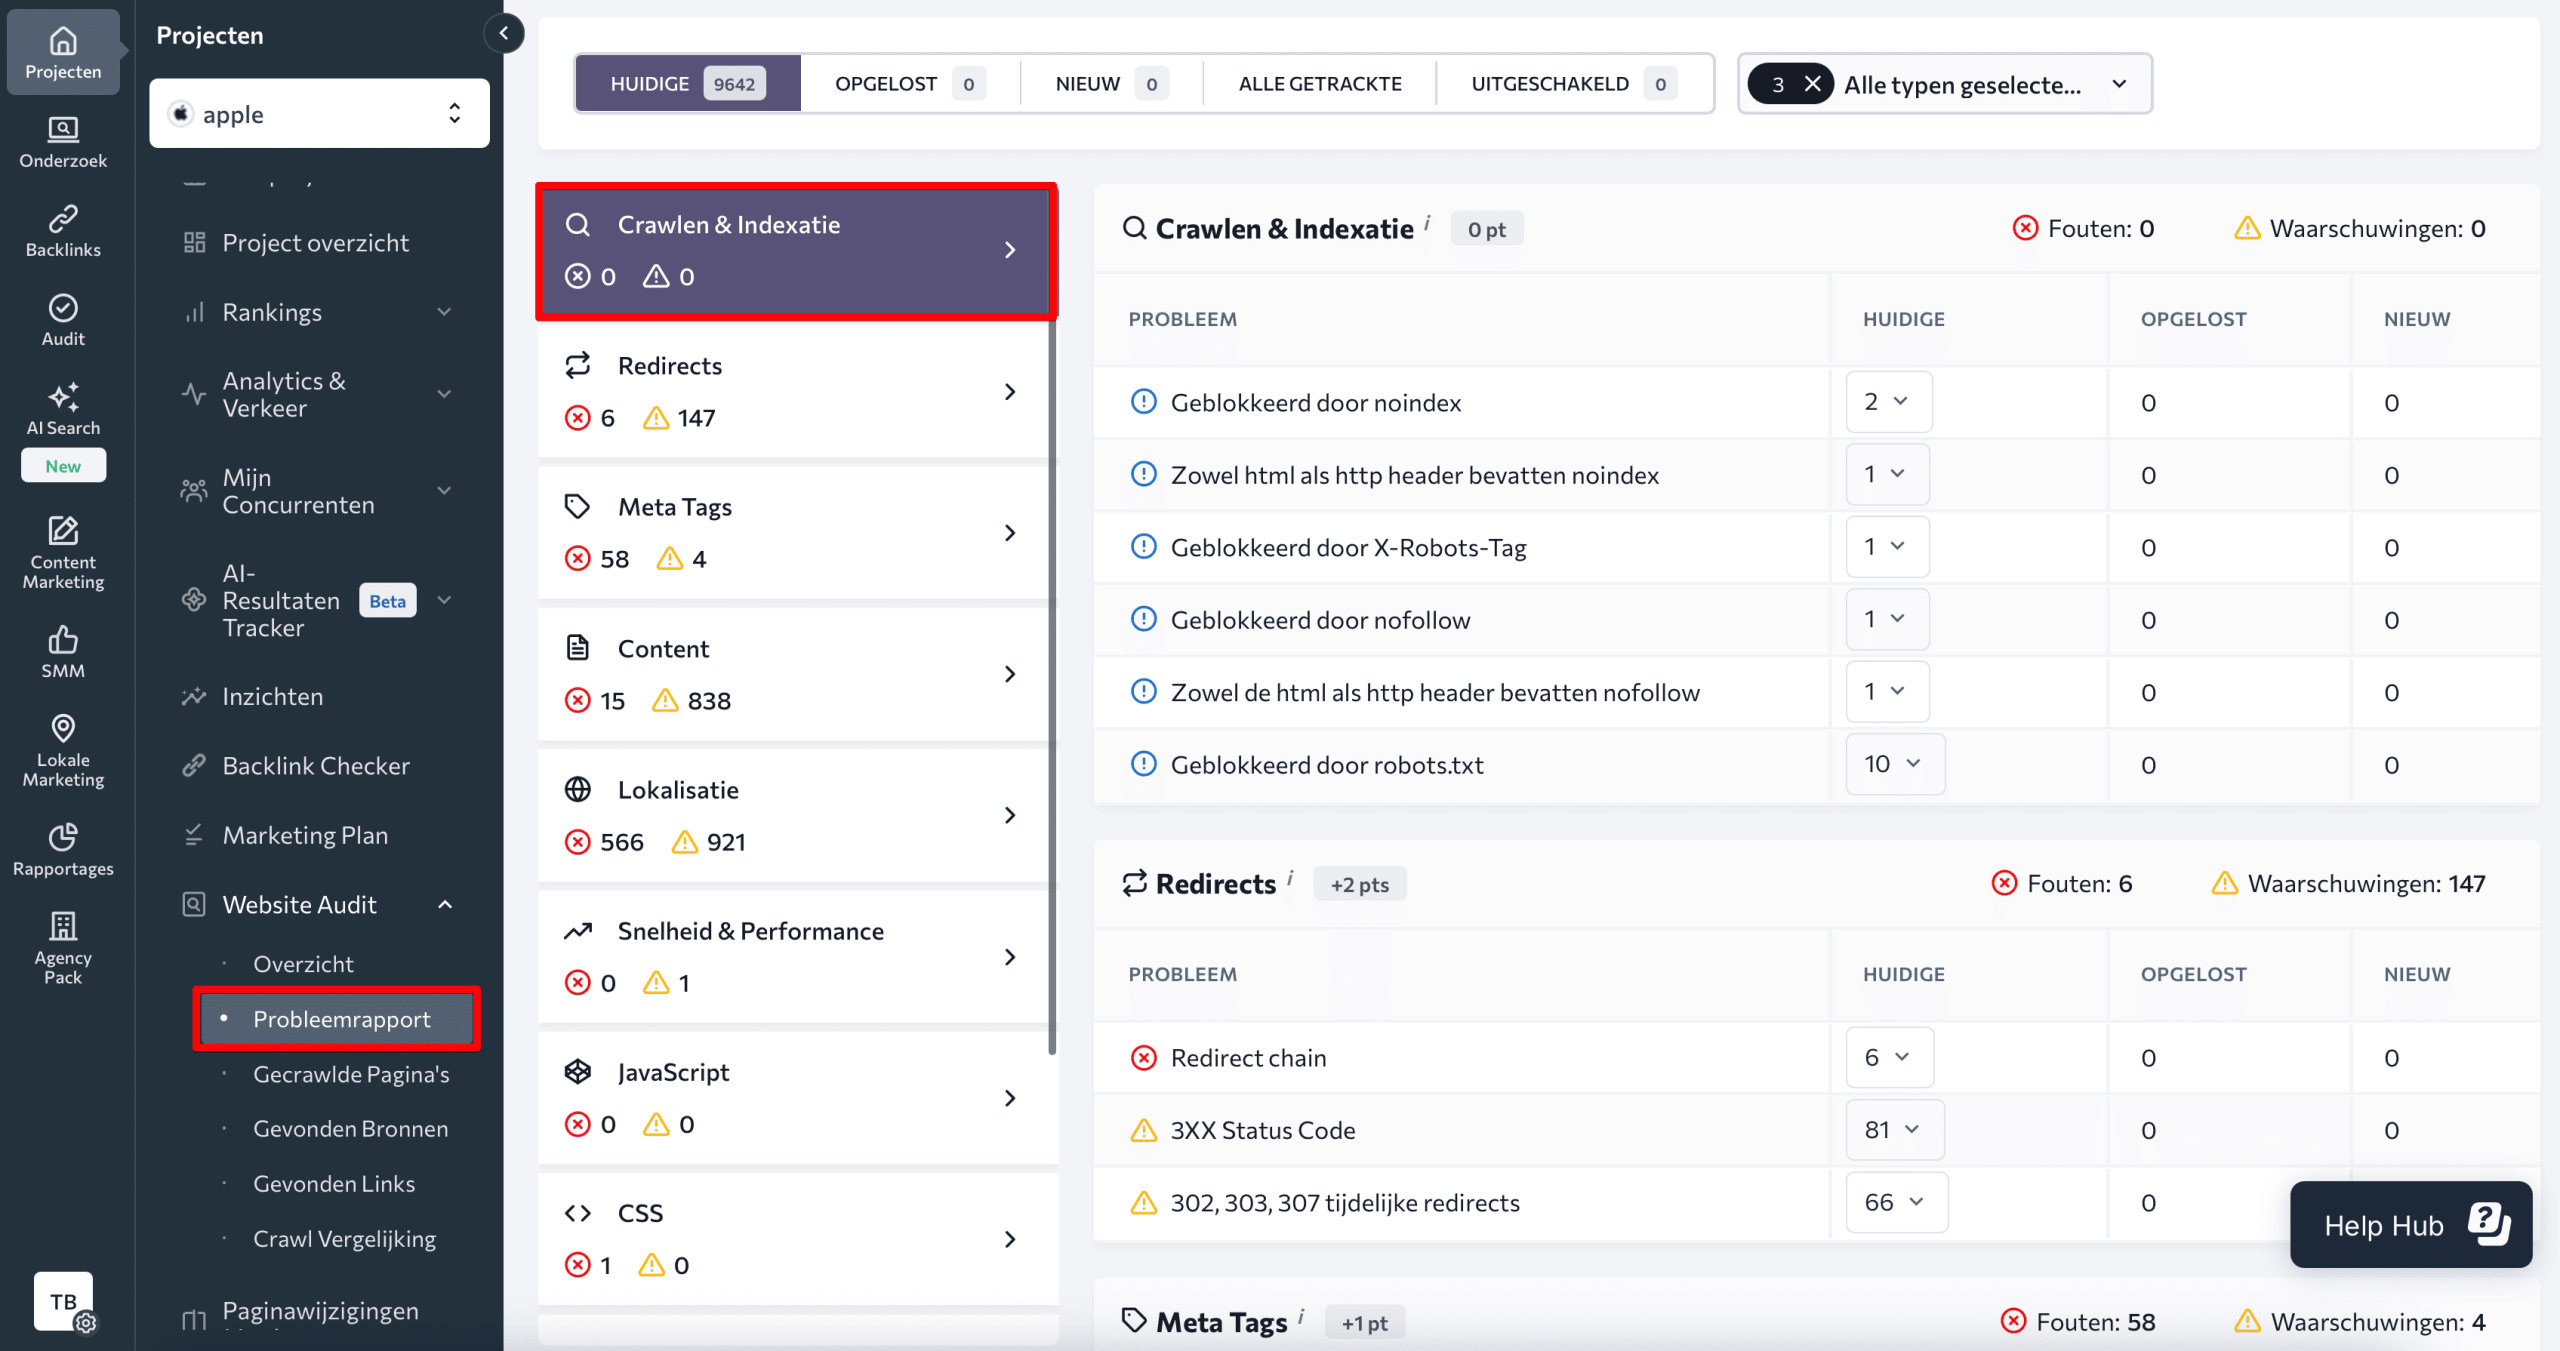Switch to the NIEUW tab

(x=1111, y=84)
